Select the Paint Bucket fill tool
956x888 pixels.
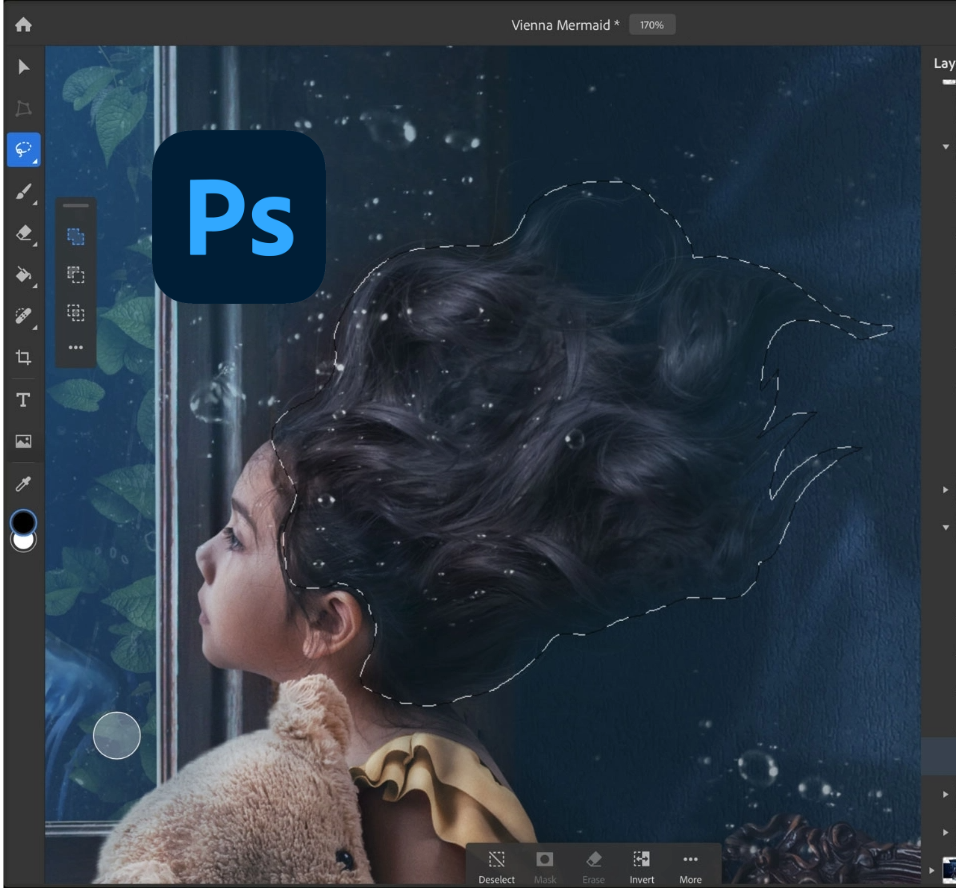click(23, 274)
